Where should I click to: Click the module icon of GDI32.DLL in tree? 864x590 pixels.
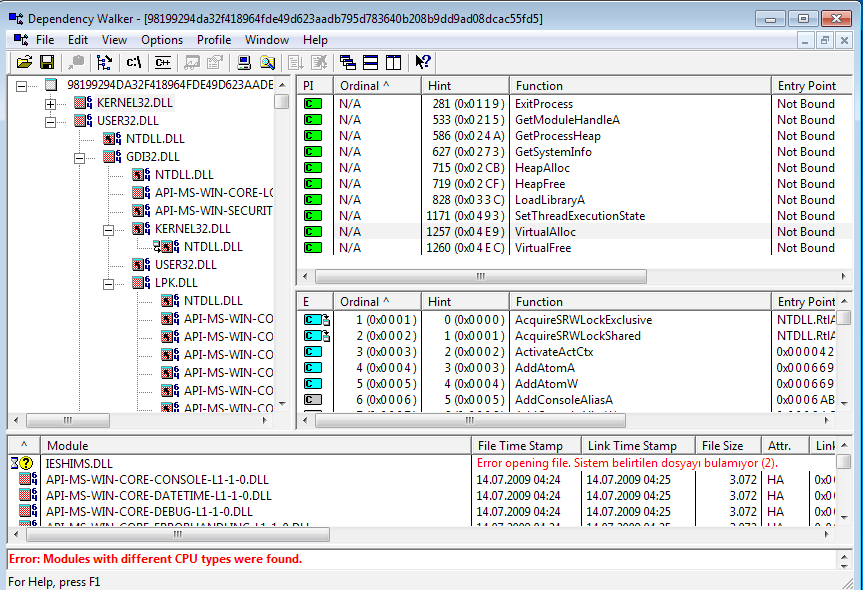(x=112, y=156)
